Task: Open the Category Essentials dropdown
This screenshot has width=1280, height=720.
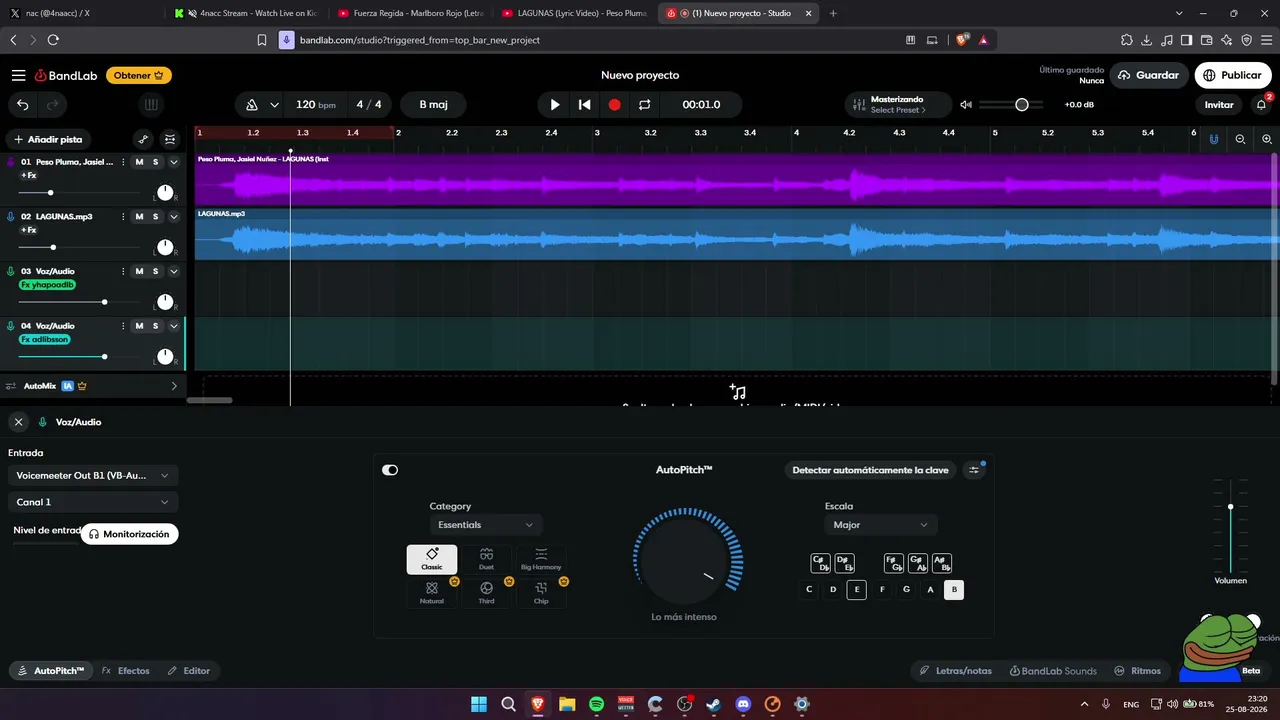Action: (486, 525)
